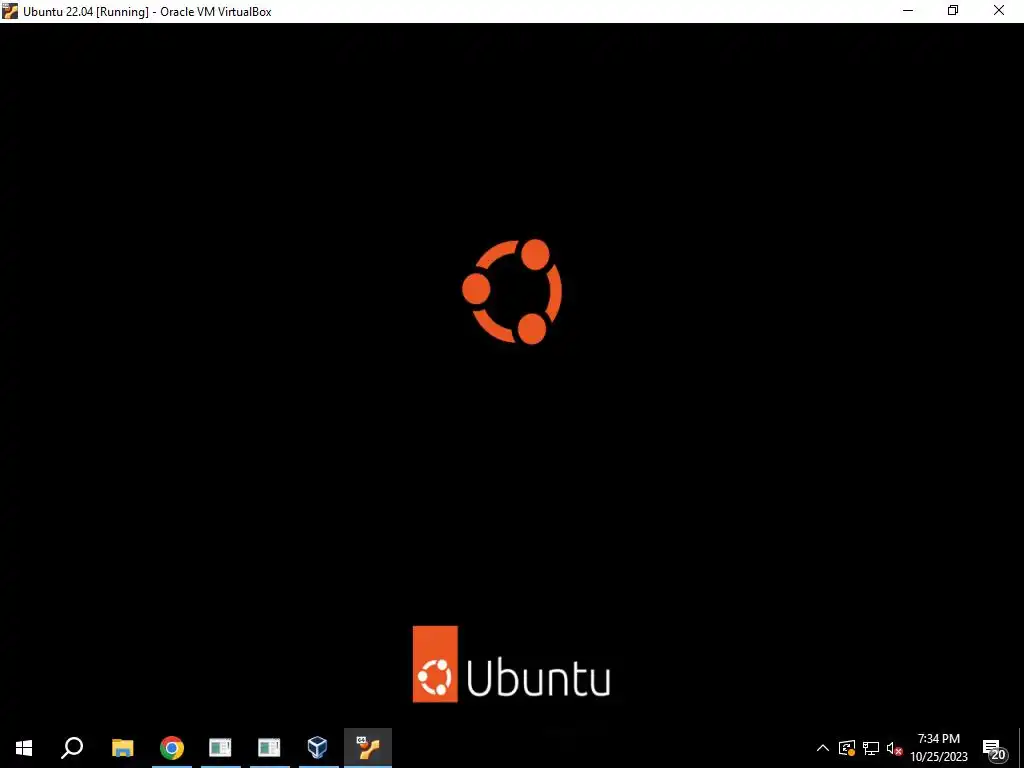Open the muted volume tray icon
Viewport: 1024px width, 768px height.
click(894, 748)
